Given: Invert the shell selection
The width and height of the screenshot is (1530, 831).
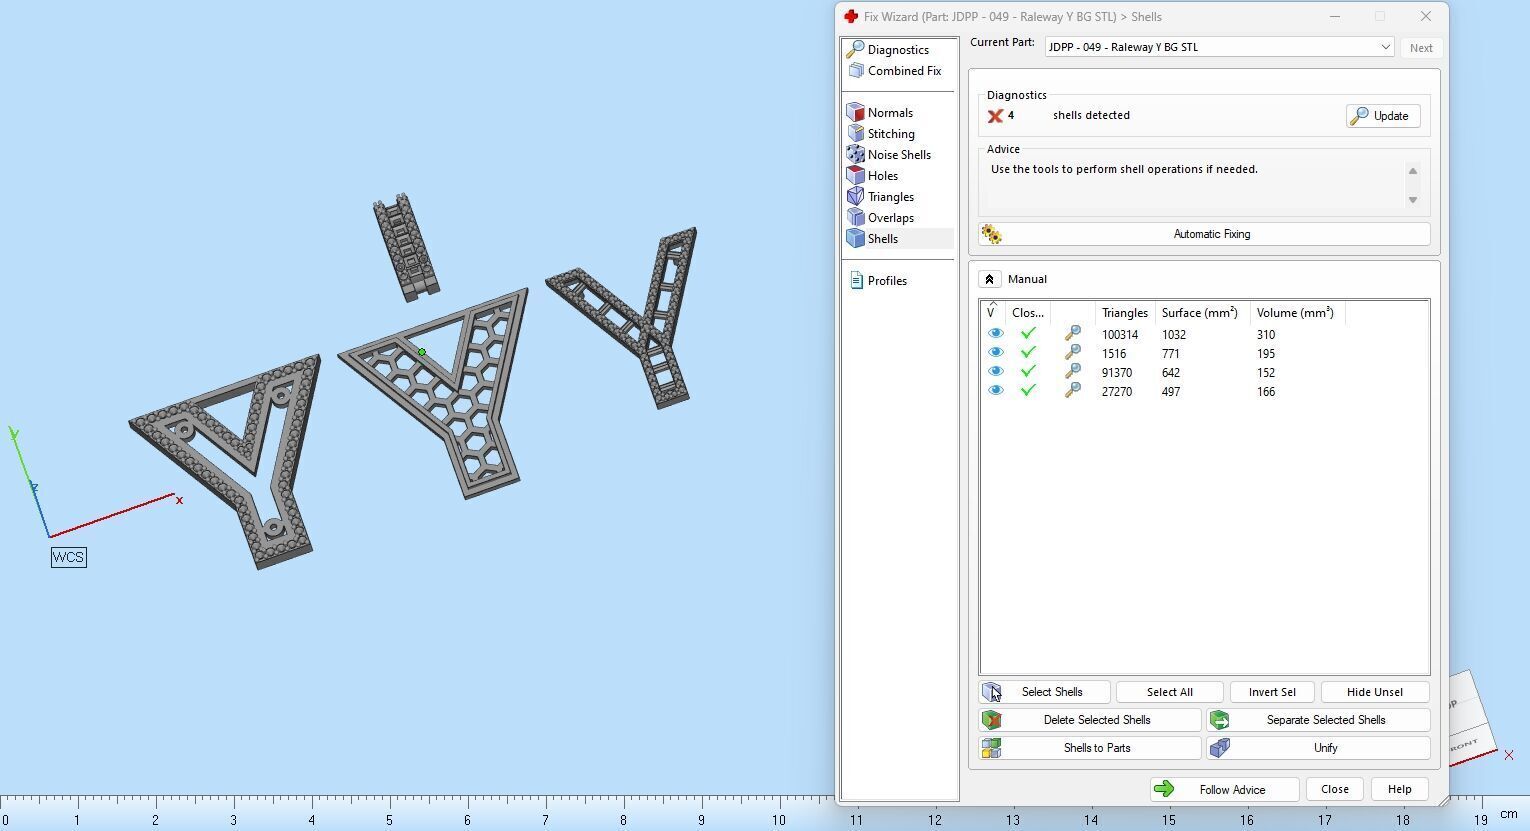Looking at the screenshot, I should tap(1272, 692).
